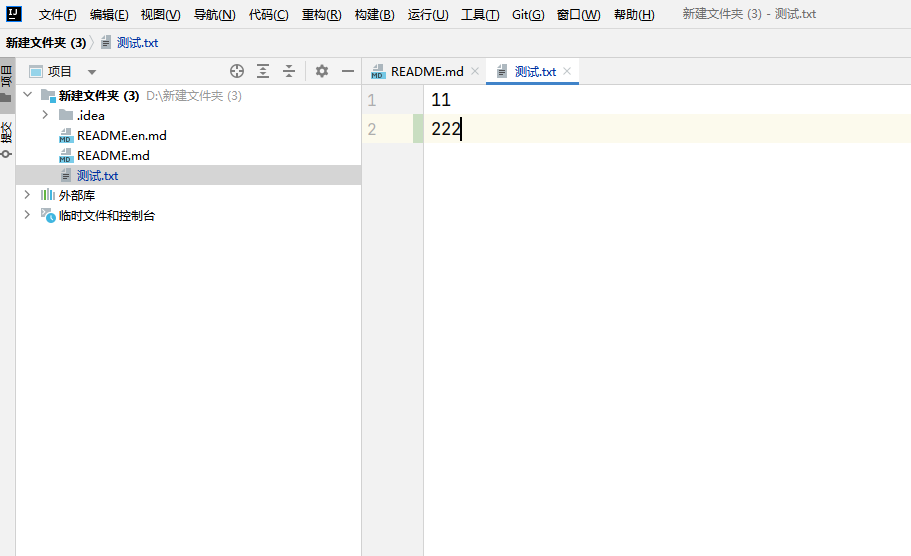The image size is (911, 556).
Task: Open the 视图(V) menu
Action: pos(160,15)
